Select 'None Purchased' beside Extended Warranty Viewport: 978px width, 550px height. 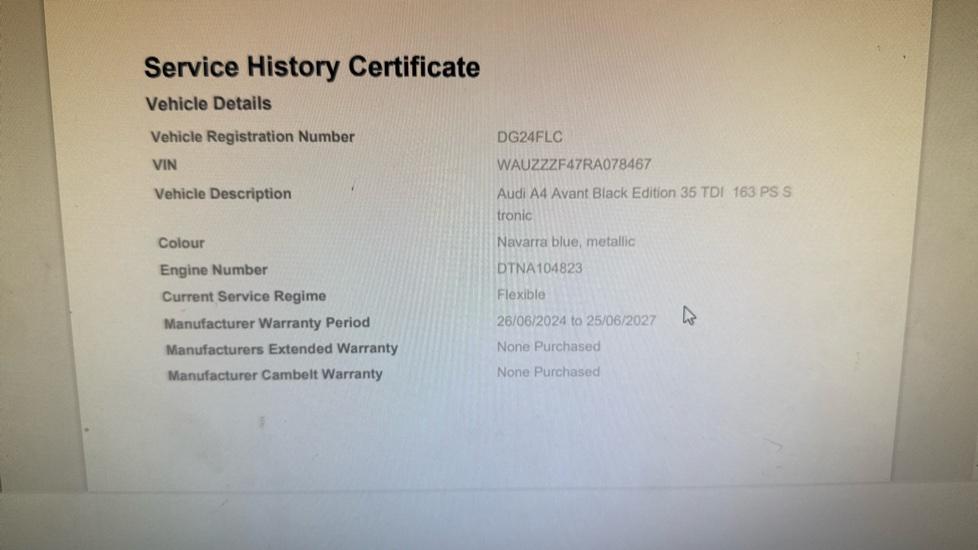549,347
